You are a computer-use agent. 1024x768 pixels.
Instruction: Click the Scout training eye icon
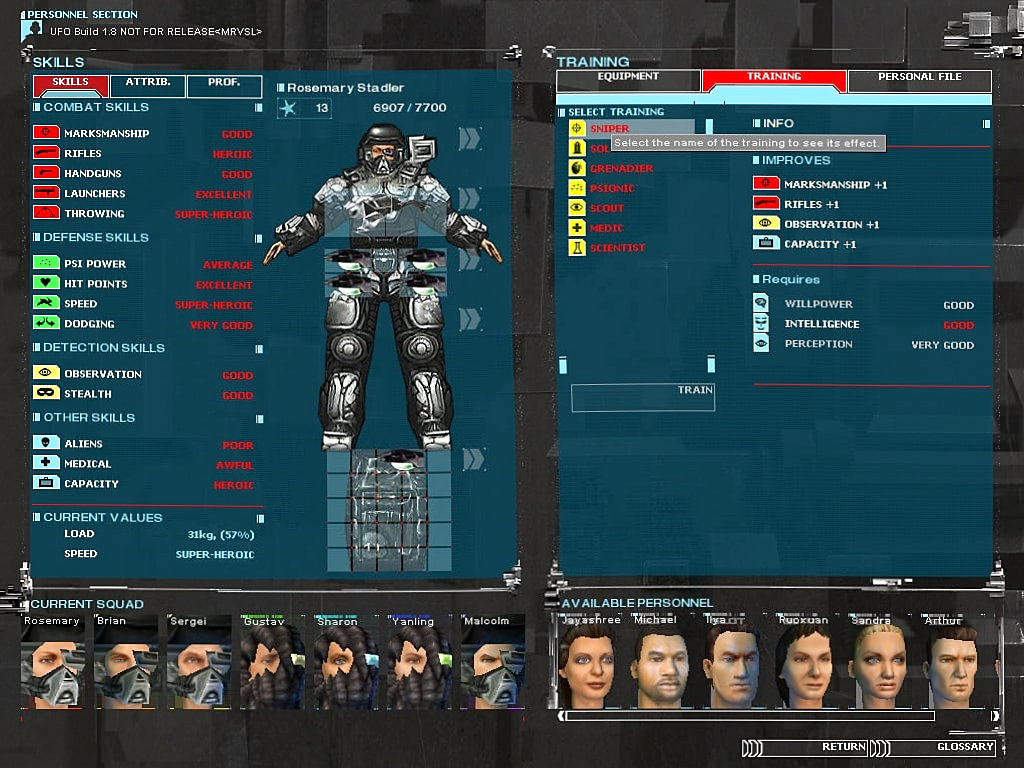[577, 208]
